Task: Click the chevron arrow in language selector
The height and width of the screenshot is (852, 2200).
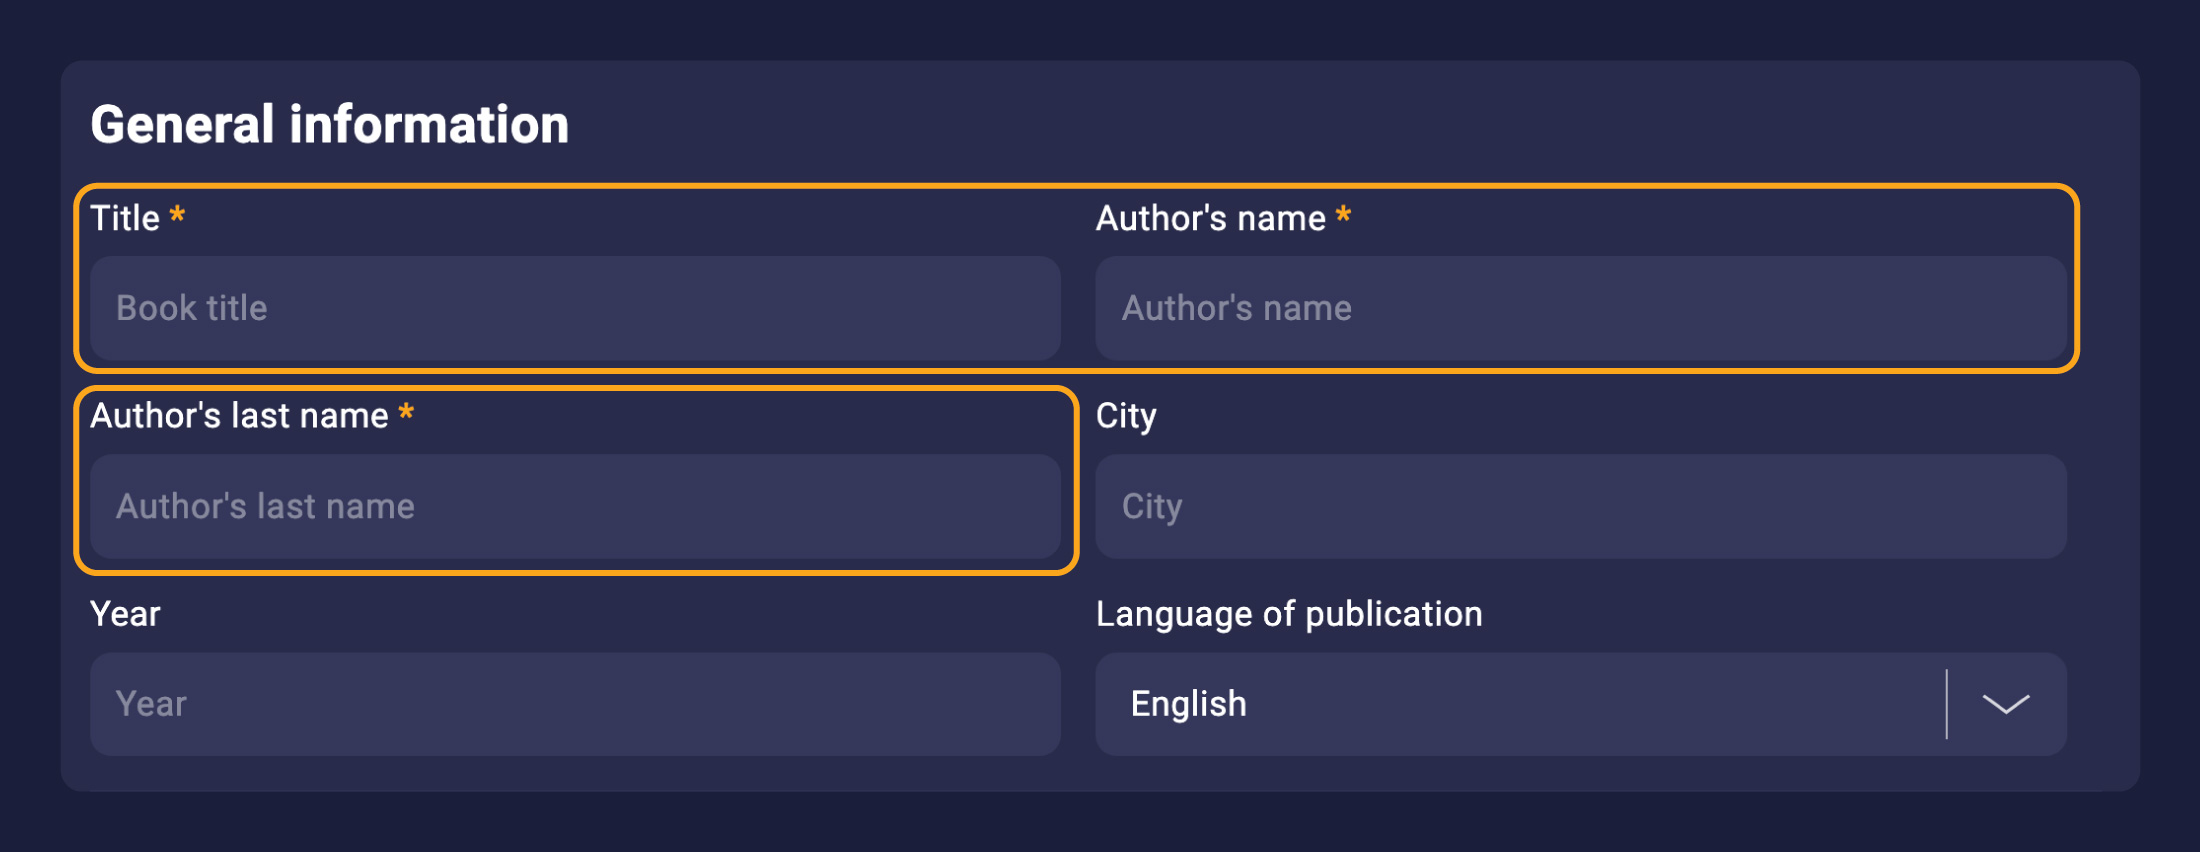Action: click(x=2005, y=704)
